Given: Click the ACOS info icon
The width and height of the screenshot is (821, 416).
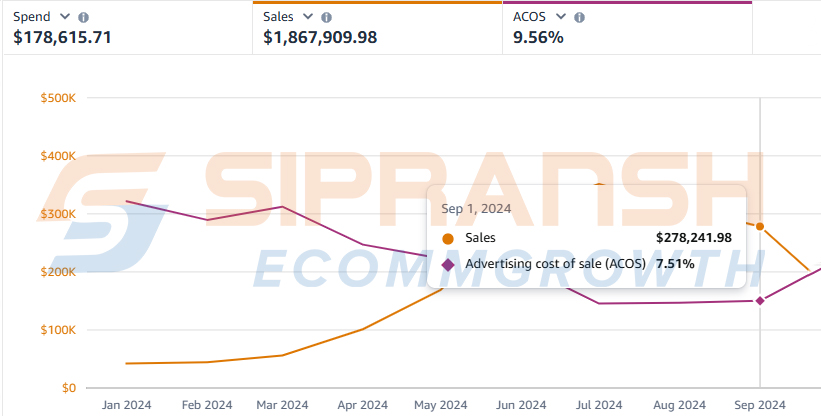Looking at the screenshot, I should 580,17.
